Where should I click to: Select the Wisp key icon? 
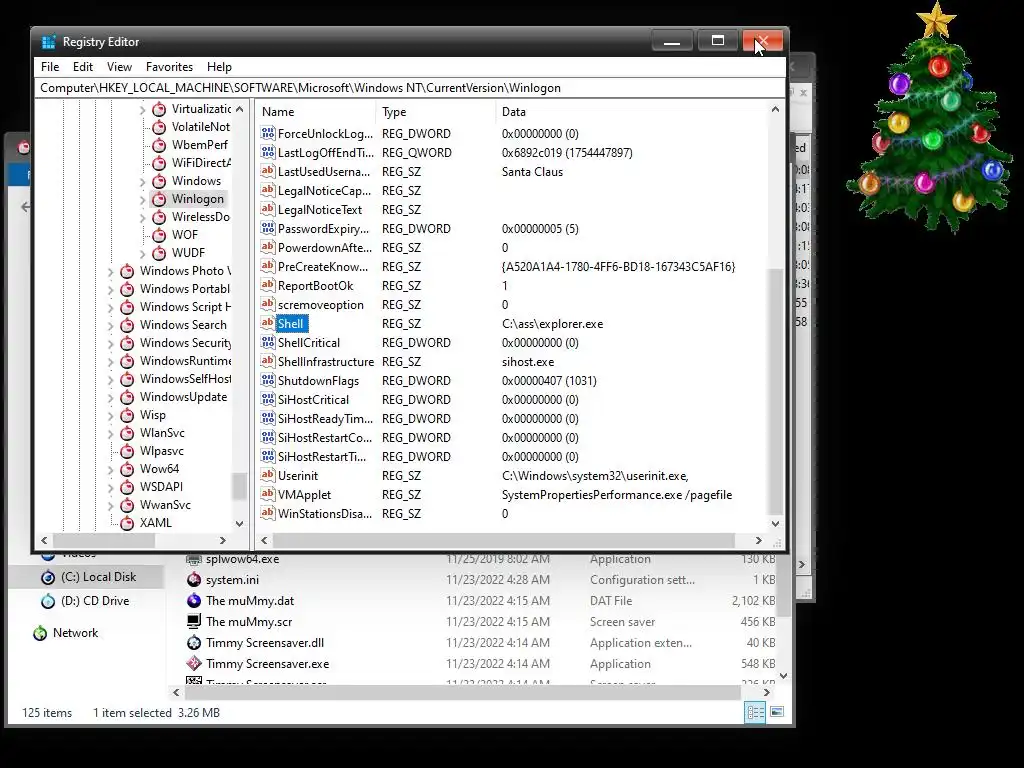coord(127,415)
